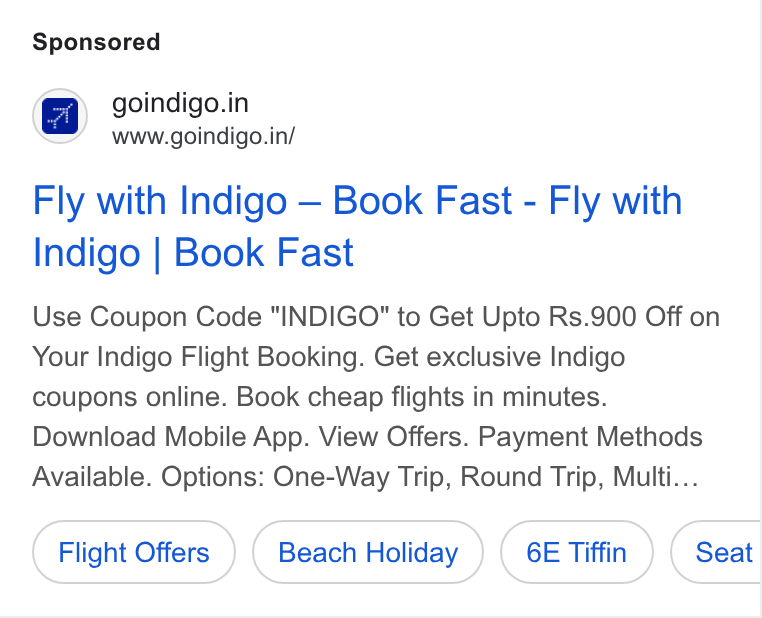
Task: Click the partially visible Seat chip
Action: [x=717, y=552]
